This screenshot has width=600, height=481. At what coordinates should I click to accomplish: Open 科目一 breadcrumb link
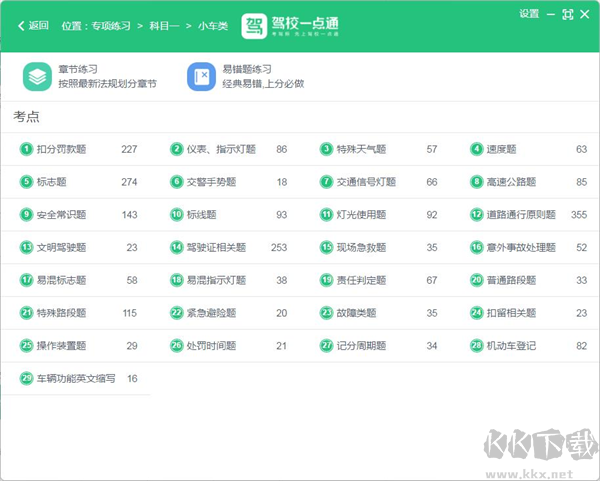[x=164, y=26]
